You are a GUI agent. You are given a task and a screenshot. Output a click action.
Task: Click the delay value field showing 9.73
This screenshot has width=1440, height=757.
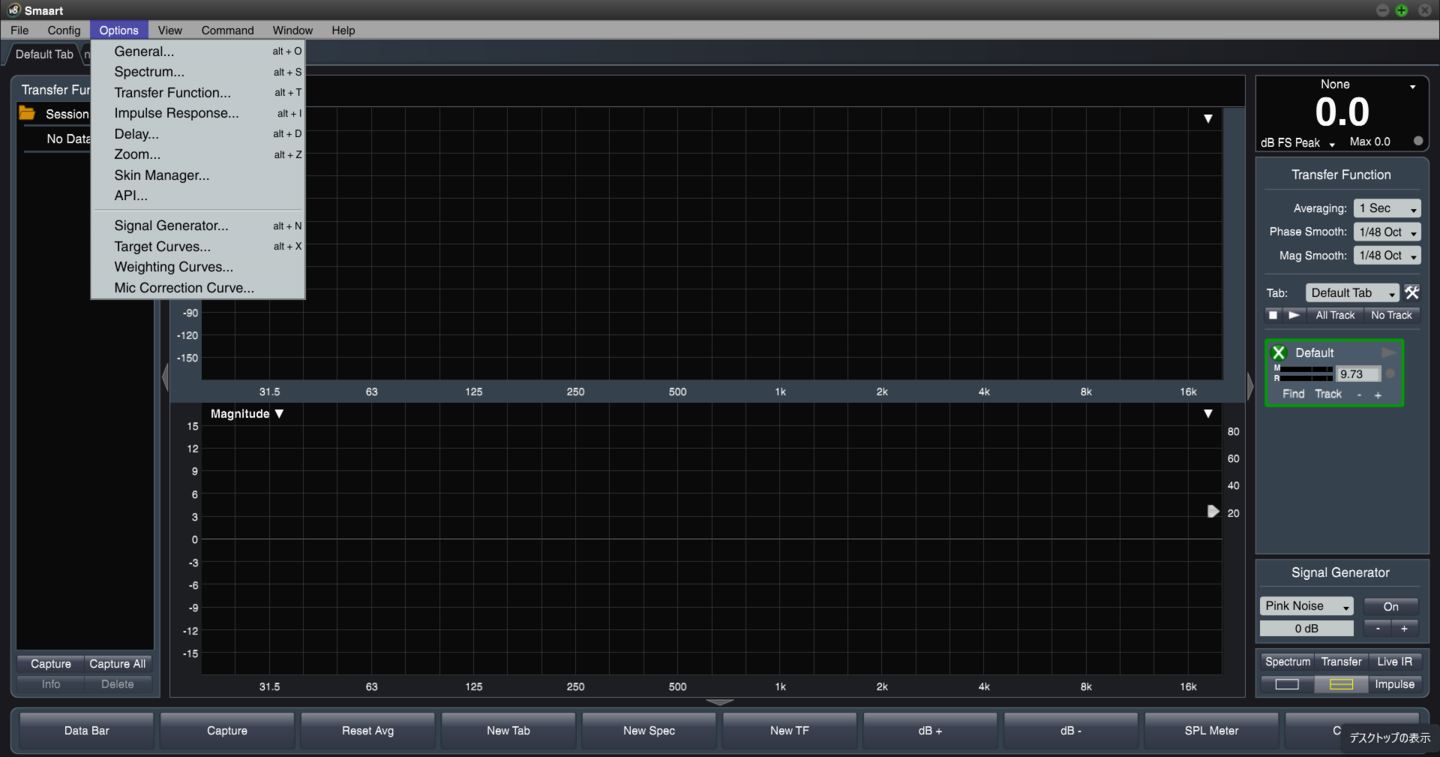coord(1357,374)
